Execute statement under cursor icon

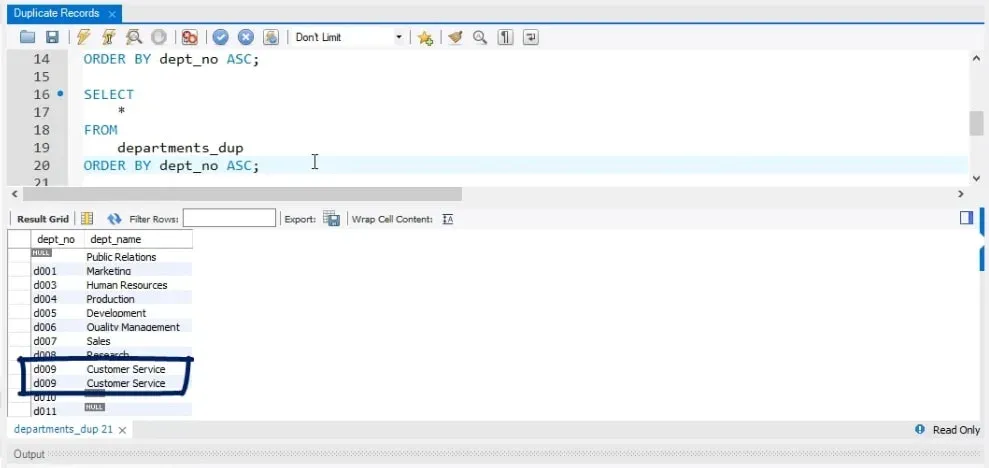108,37
